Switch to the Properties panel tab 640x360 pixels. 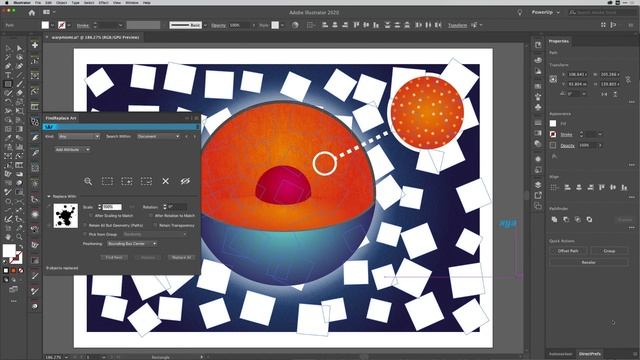pos(558,41)
